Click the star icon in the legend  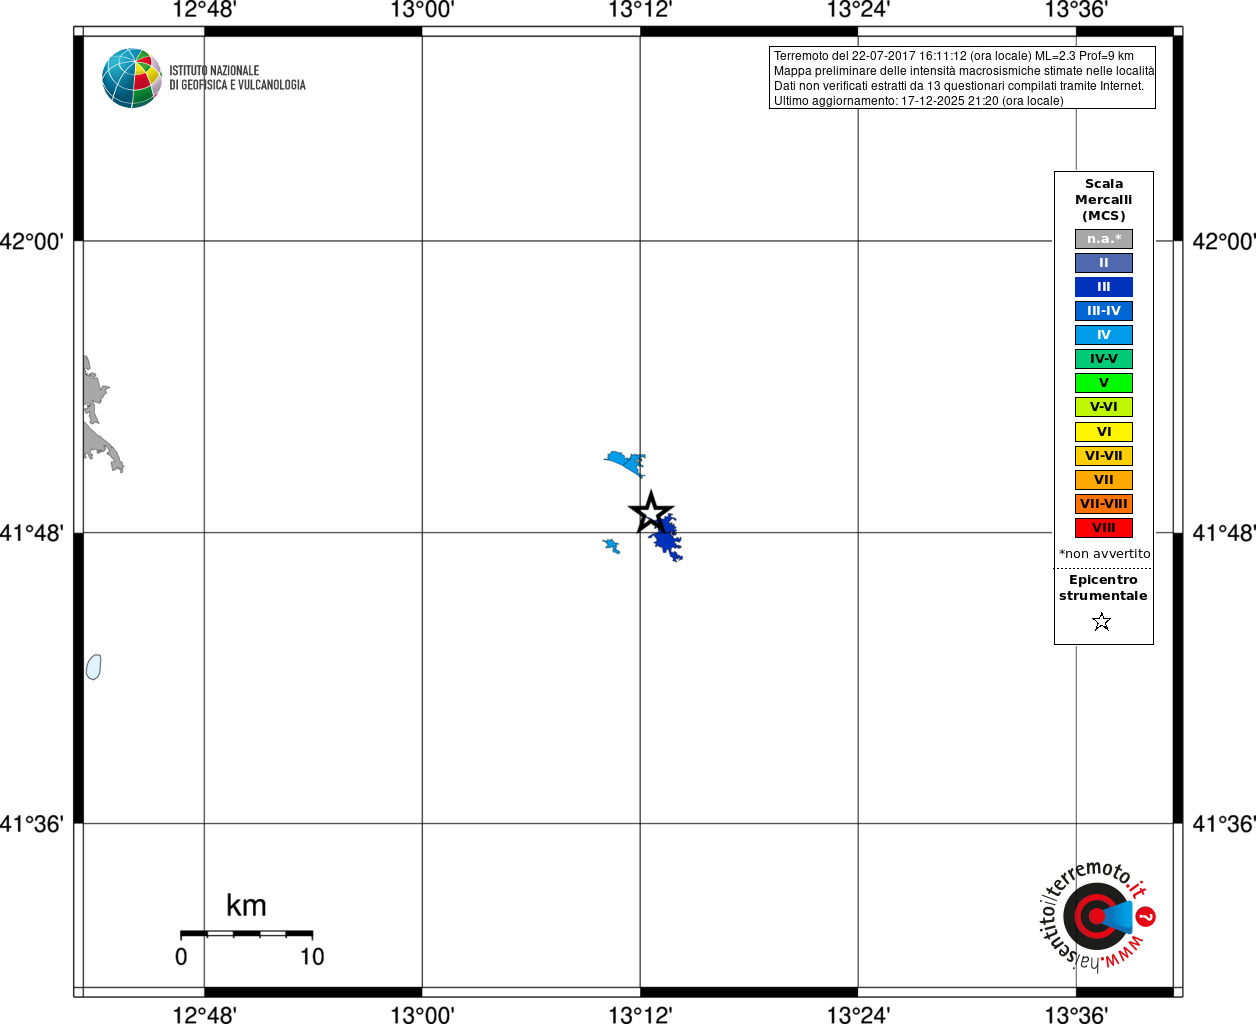point(1102,622)
